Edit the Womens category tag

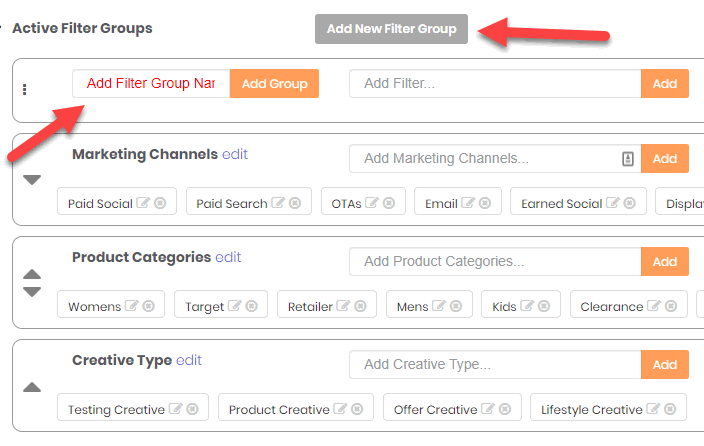[131, 306]
